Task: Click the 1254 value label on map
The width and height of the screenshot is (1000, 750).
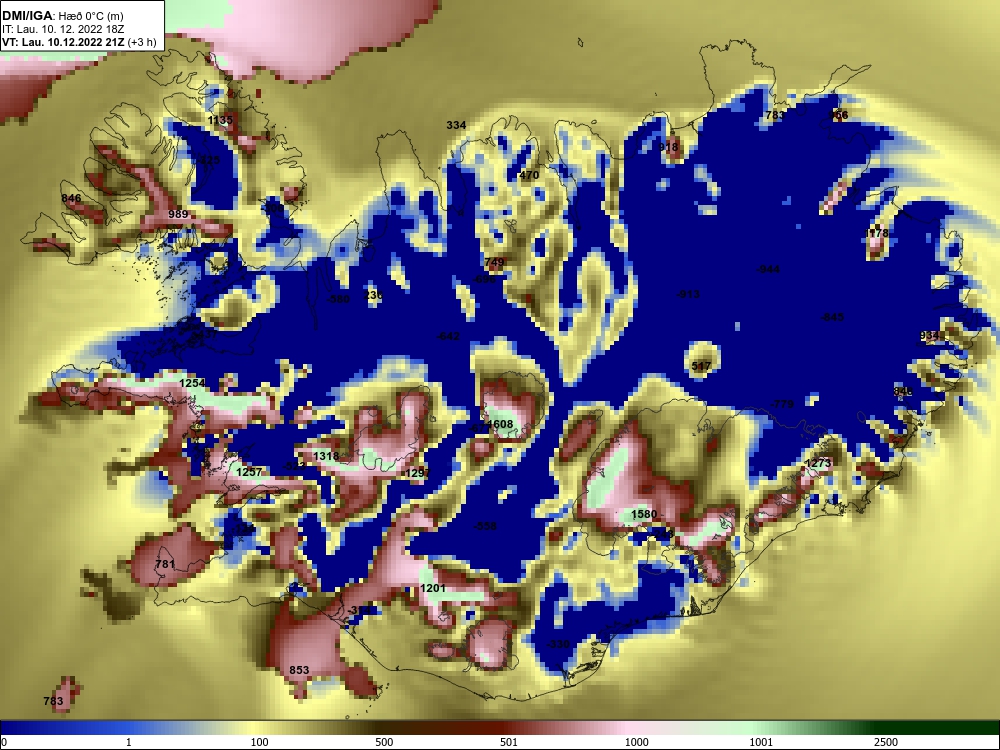Action: [x=192, y=383]
